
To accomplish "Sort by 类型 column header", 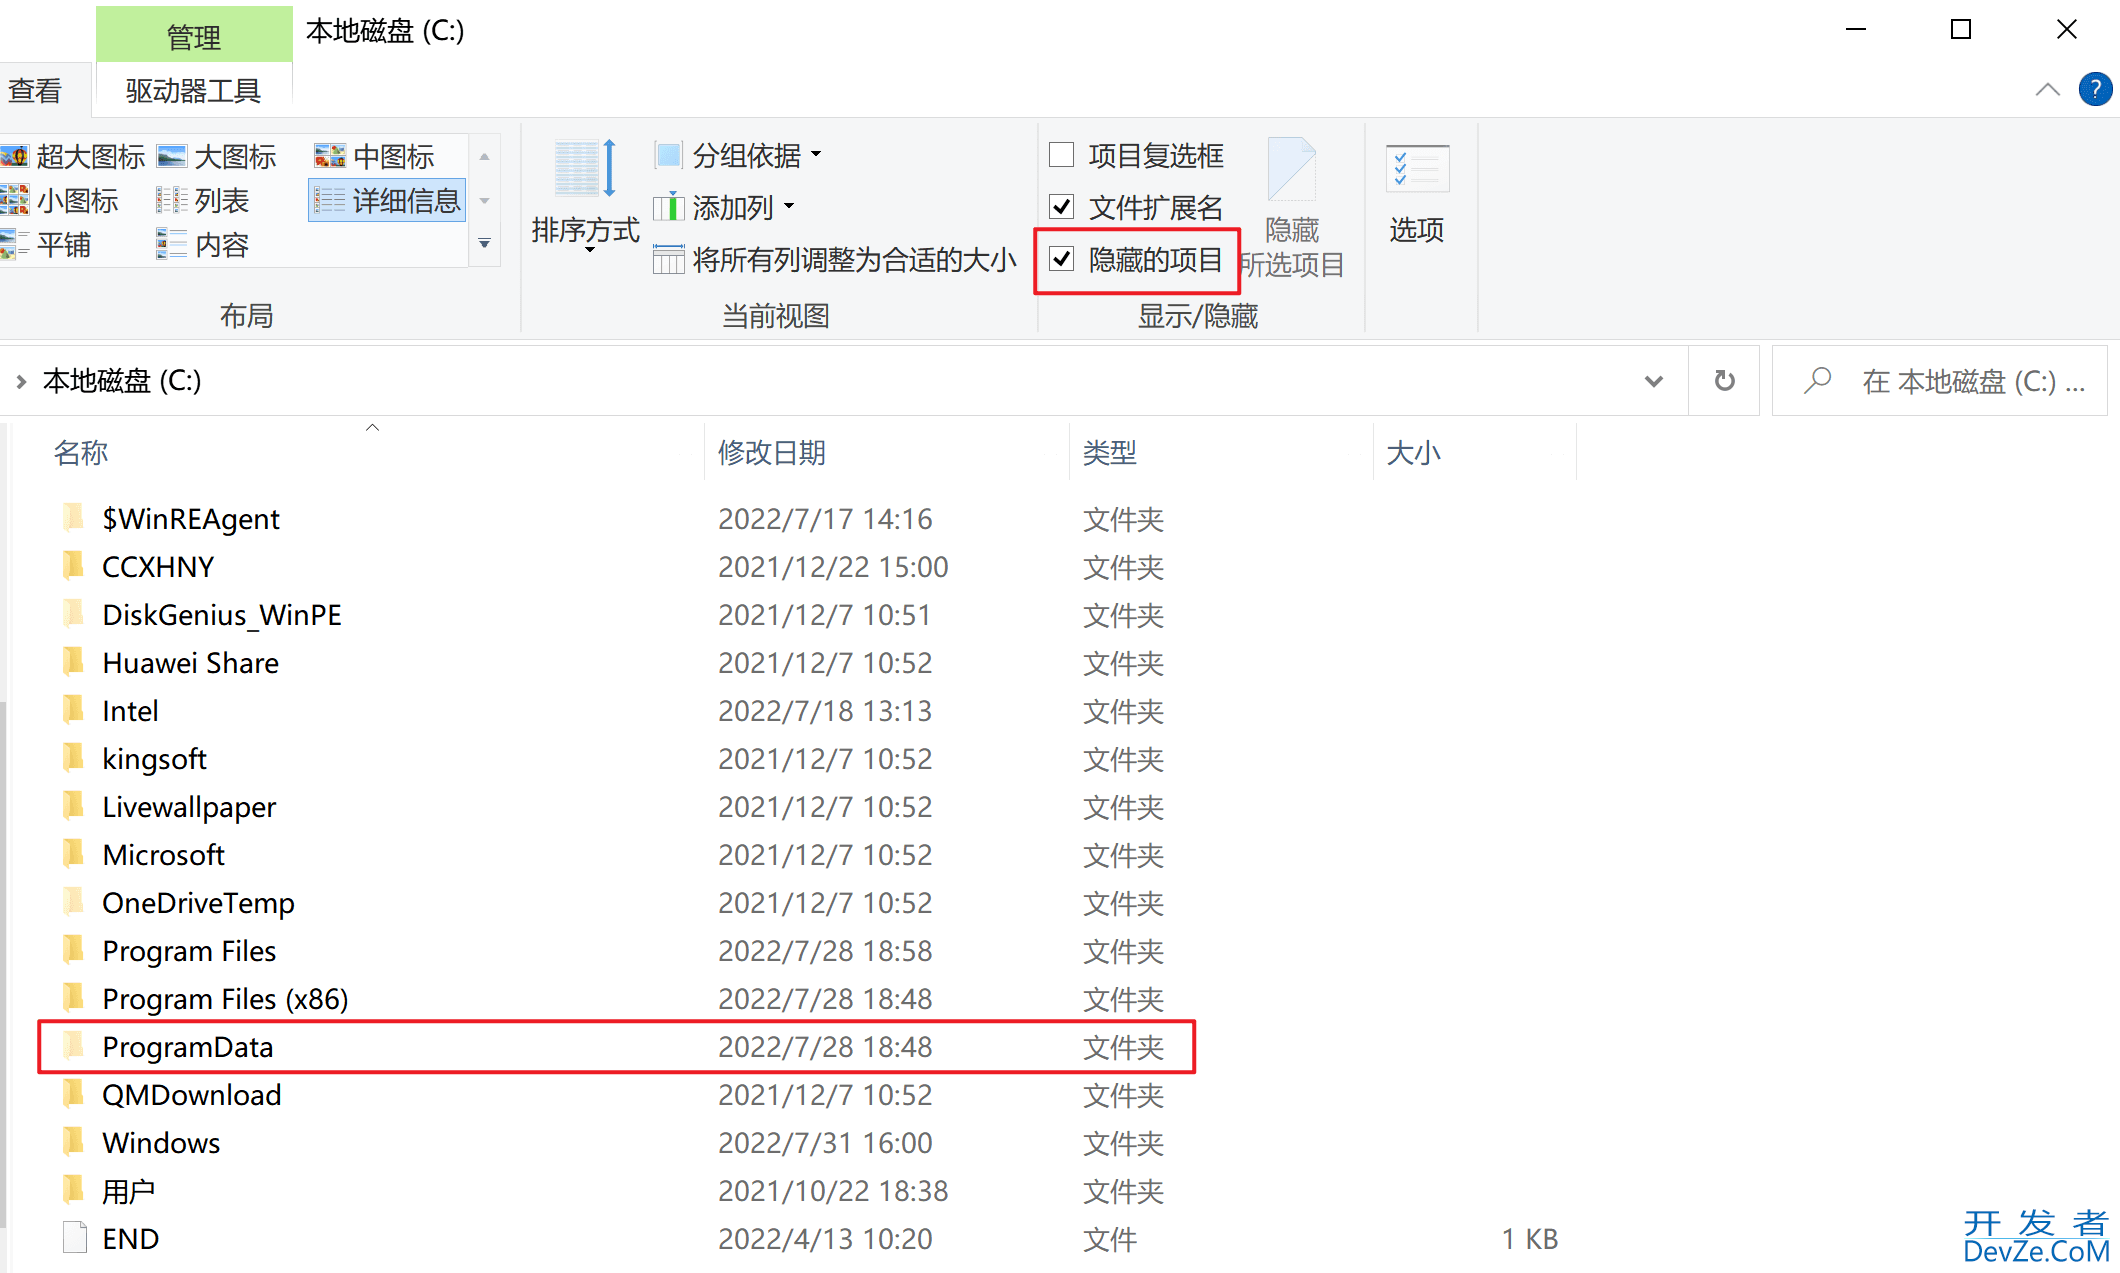I will (1110, 453).
